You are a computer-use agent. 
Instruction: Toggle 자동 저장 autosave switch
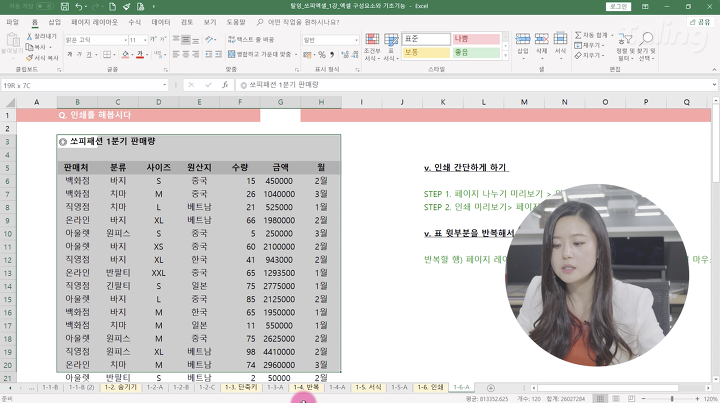(45, 6)
